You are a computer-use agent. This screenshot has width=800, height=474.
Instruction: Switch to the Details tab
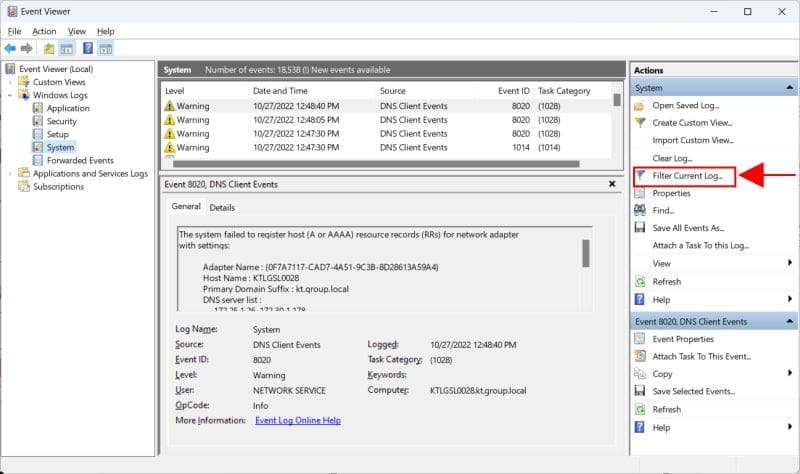pyautogui.click(x=222, y=207)
